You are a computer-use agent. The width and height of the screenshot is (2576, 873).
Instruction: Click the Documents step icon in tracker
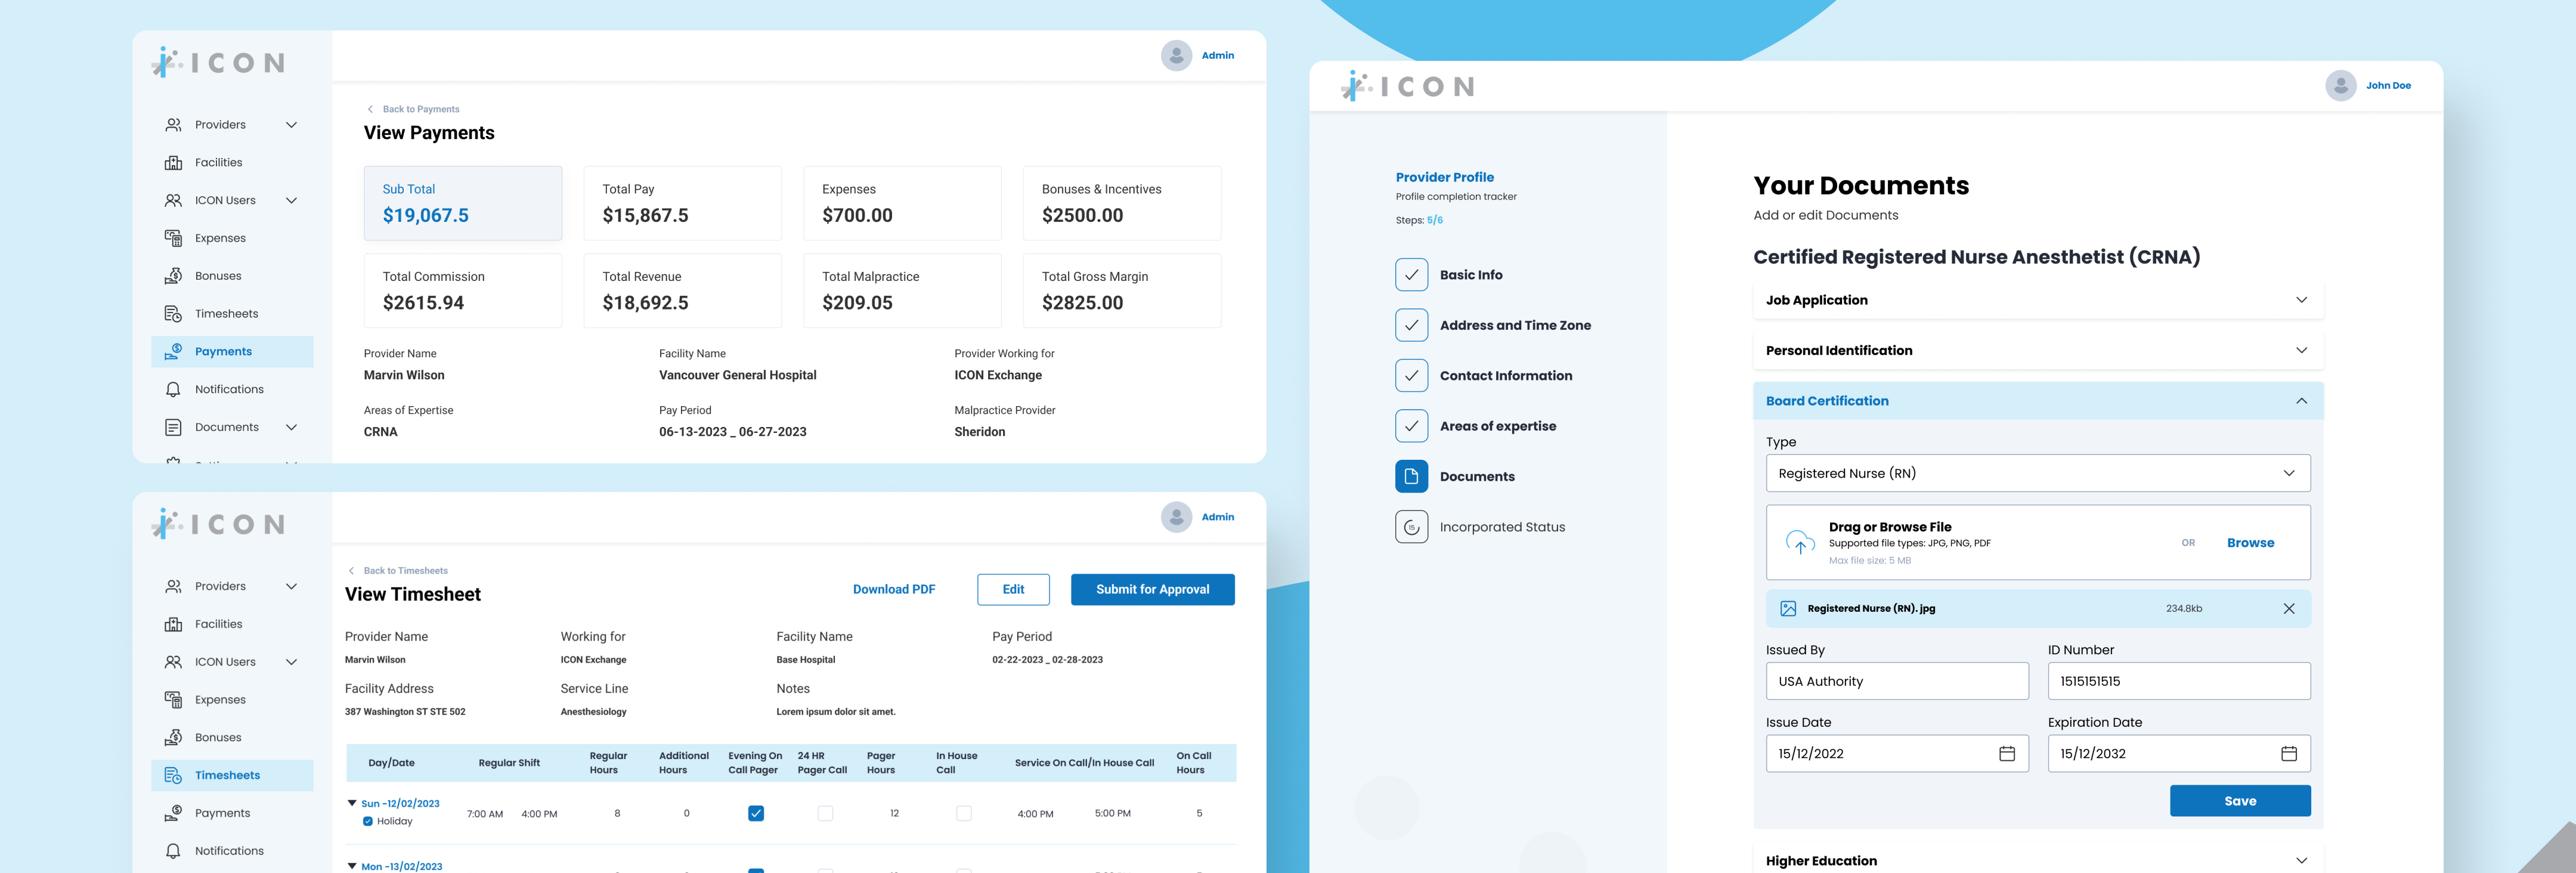click(1411, 477)
